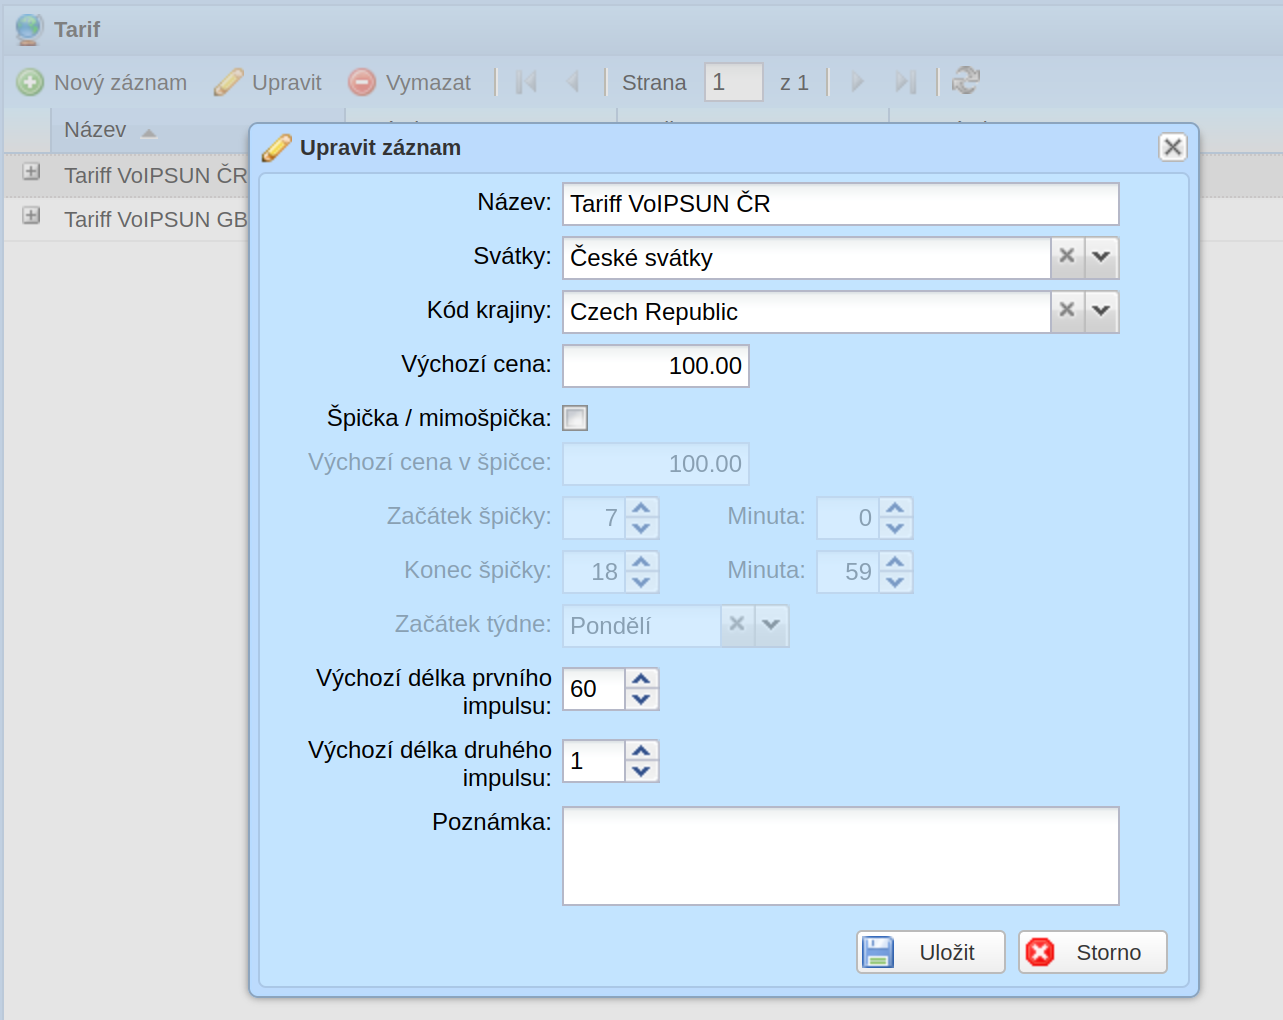Click the Svátky combo box field
1283x1020 pixels.
pyautogui.click(x=807, y=258)
